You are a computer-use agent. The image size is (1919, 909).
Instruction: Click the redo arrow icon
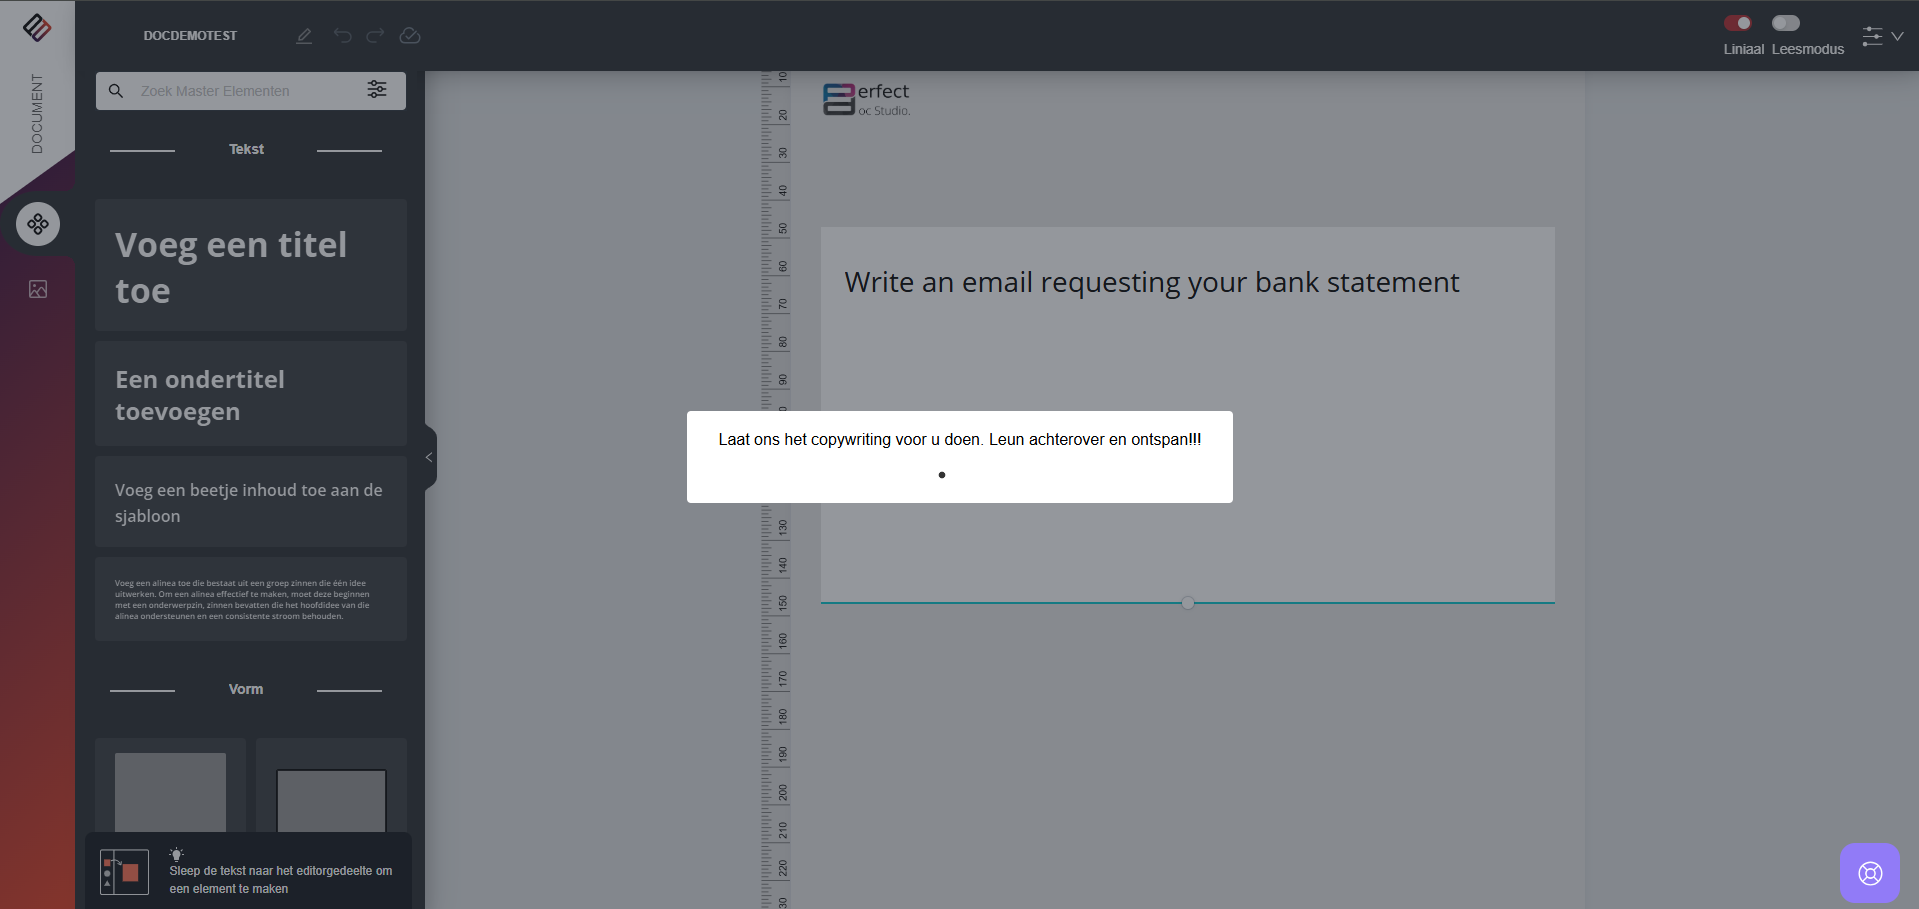(376, 36)
